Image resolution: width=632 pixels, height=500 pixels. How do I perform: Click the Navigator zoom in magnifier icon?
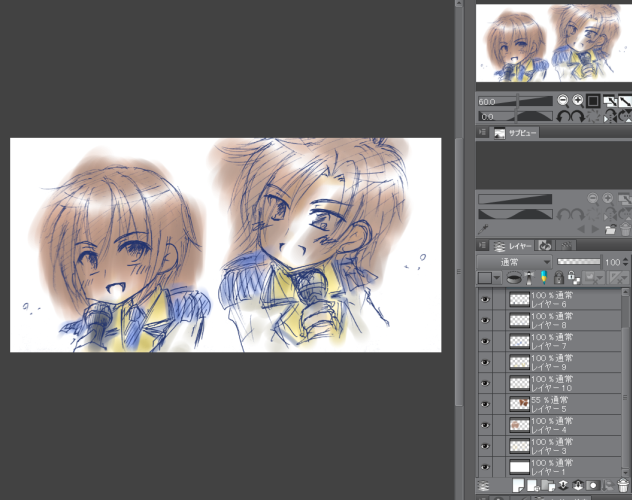pyautogui.click(x=578, y=100)
